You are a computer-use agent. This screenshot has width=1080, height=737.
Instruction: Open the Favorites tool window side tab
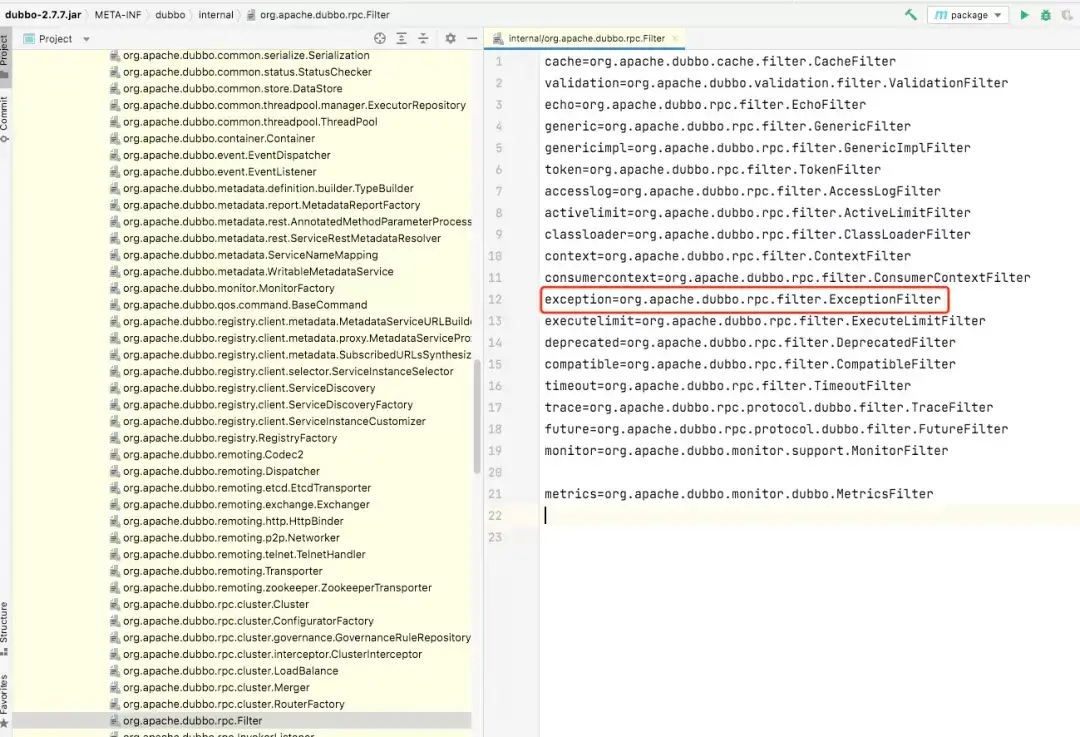[x=5, y=700]
